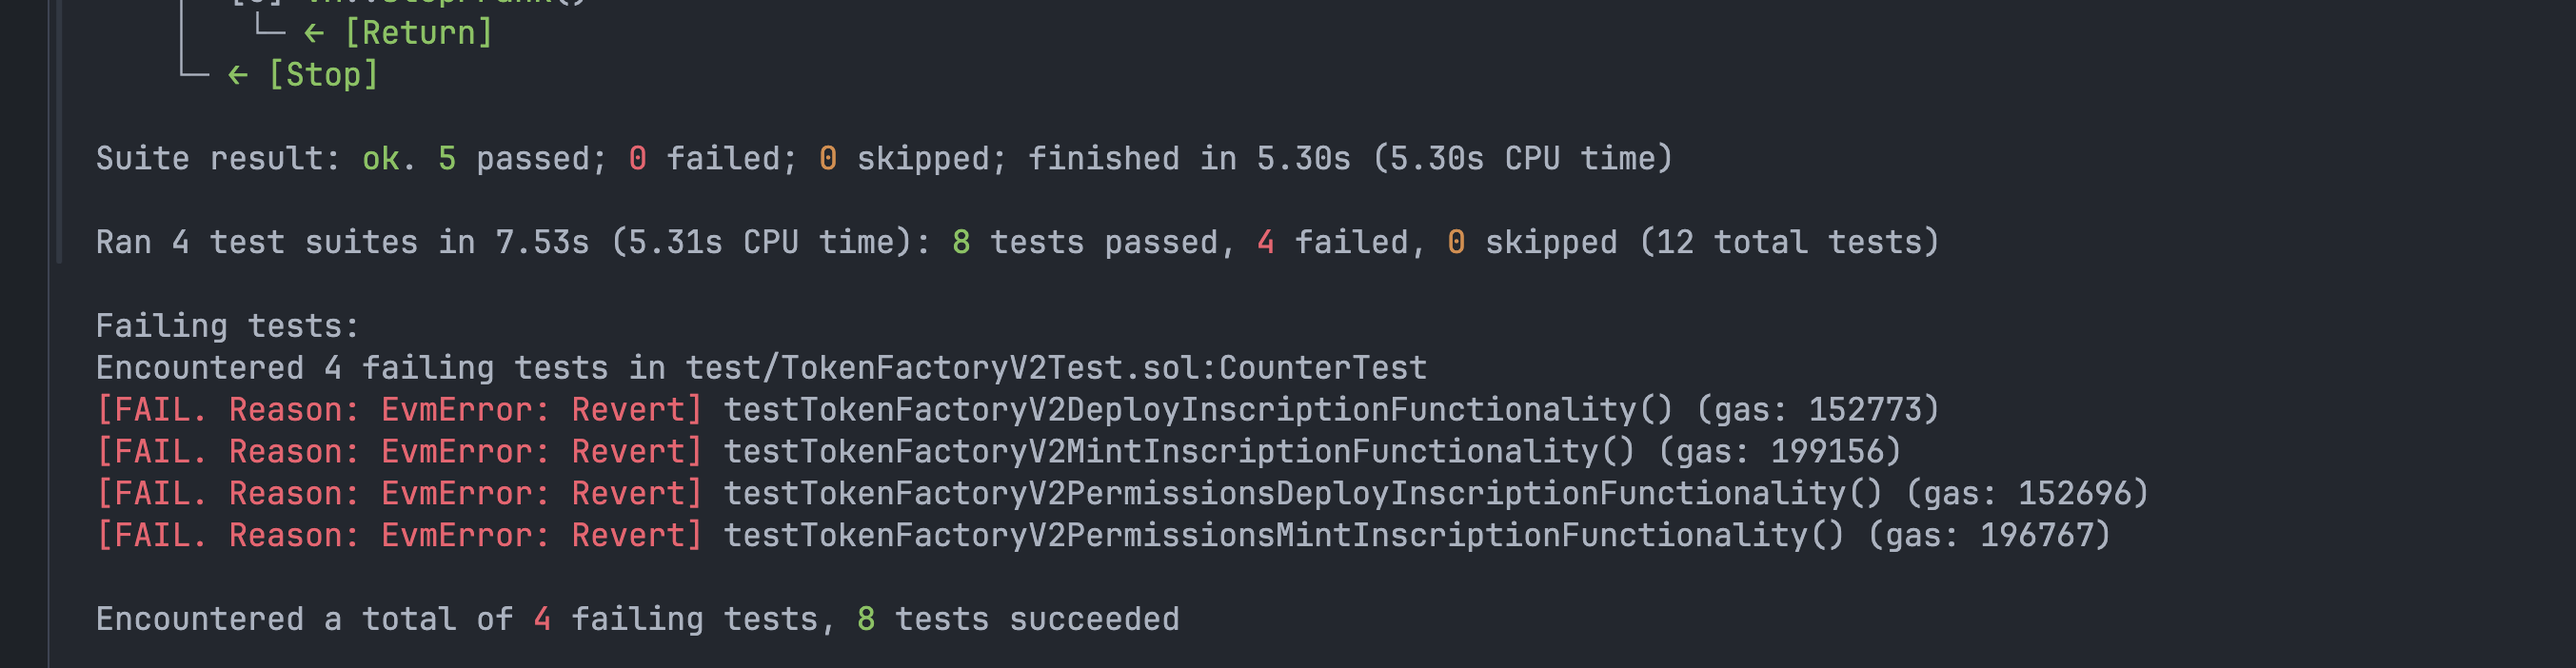
Task: Click the gas: 152696 value
Action: (2027, 494)
